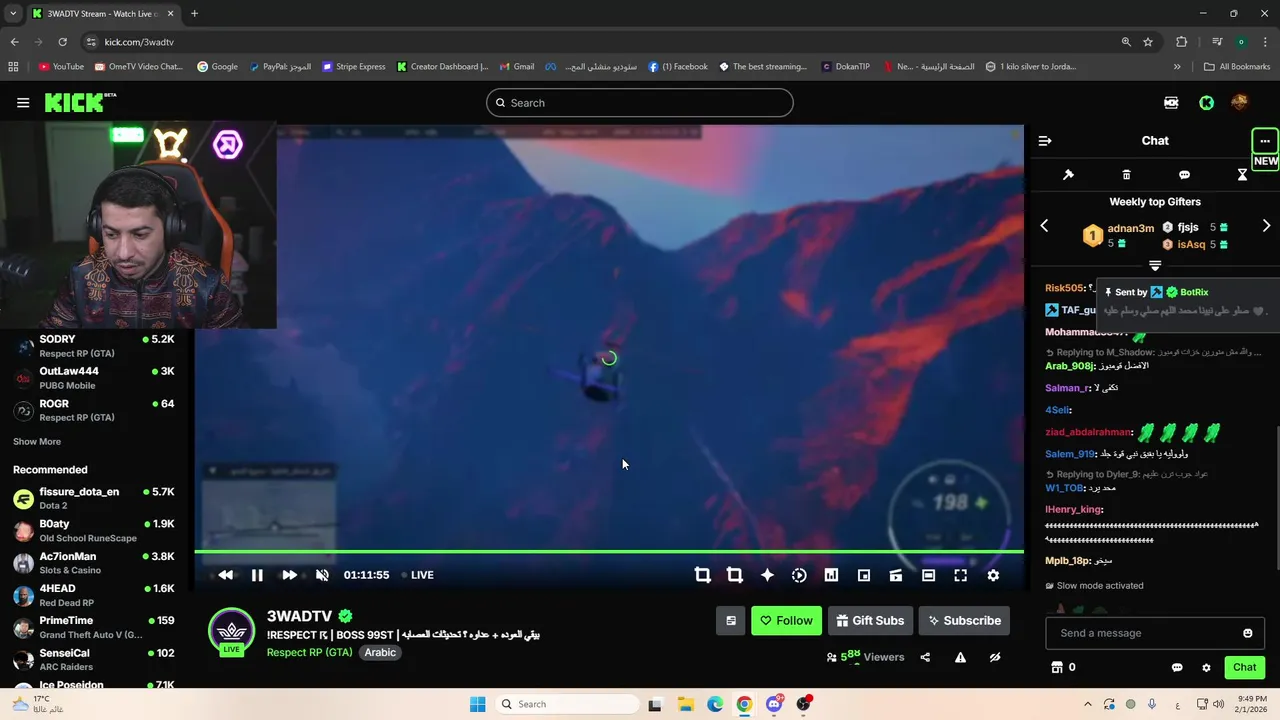Open the channel shop icon
This screenshot has width=1280, height=720.
(x=1056, y=667)
